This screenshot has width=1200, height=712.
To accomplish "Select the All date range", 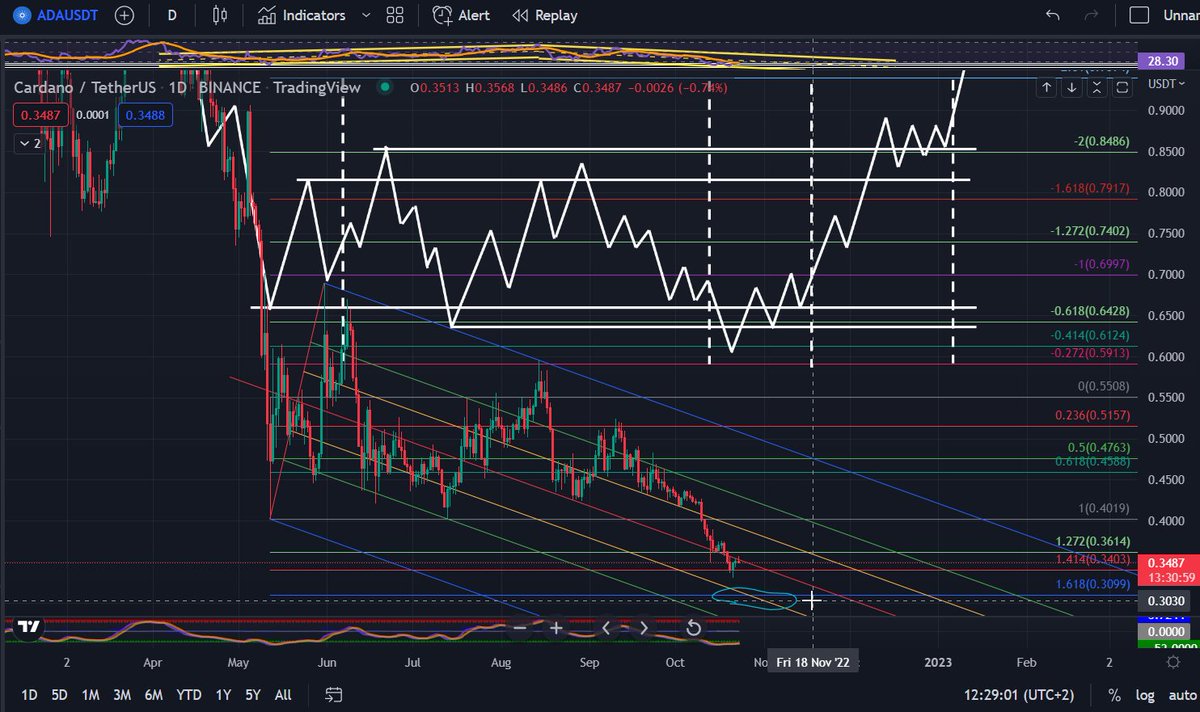I will (283, 694).
